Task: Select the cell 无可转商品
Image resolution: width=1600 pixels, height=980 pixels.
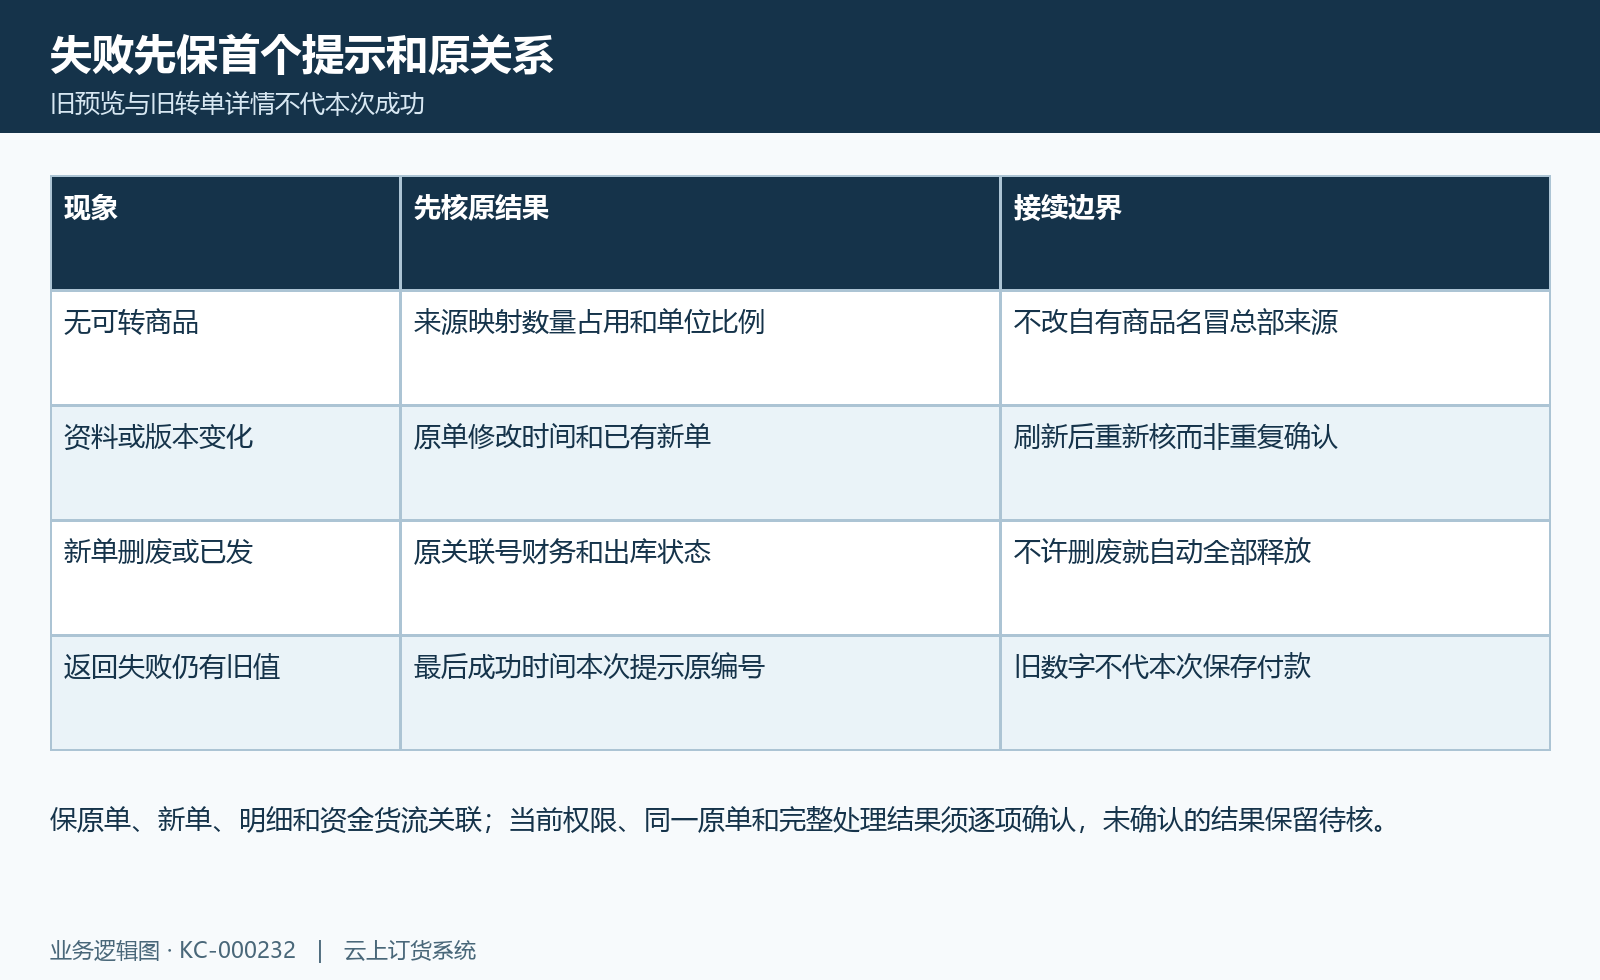Action: pyautogui.click(x=226, y=348)
